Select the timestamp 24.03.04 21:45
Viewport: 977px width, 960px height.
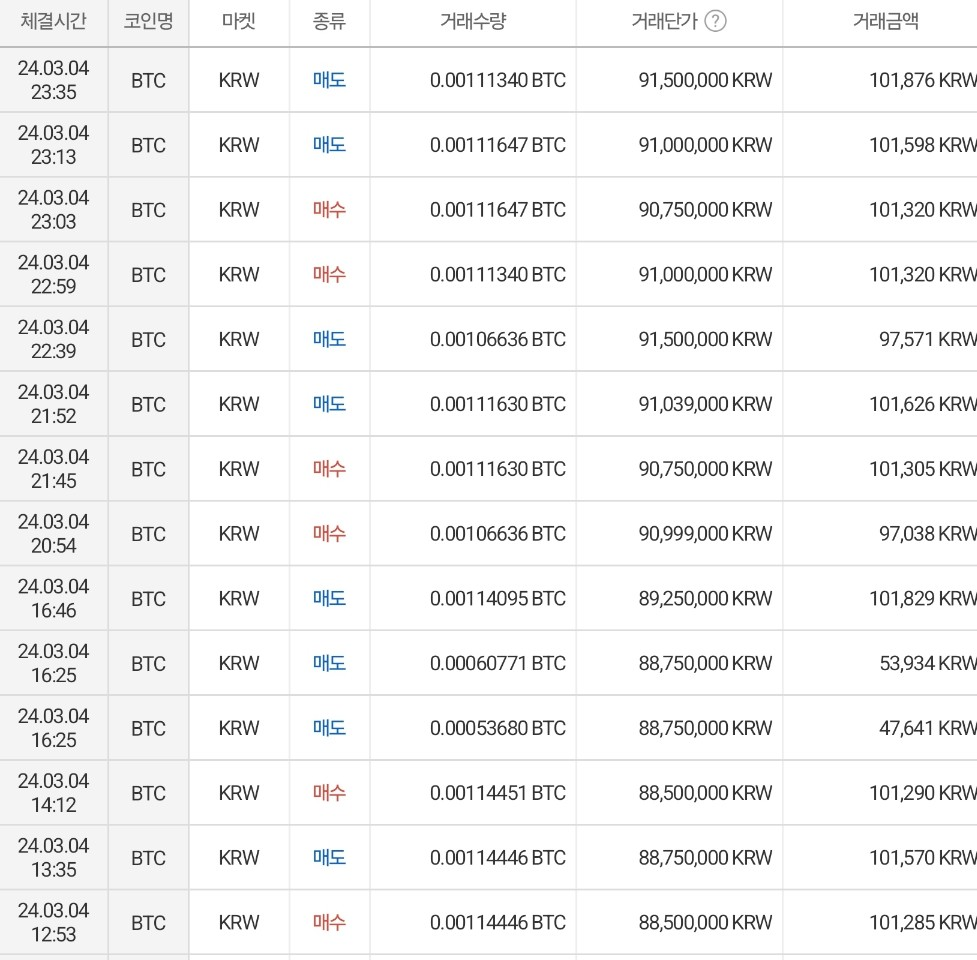click(54, 468)
